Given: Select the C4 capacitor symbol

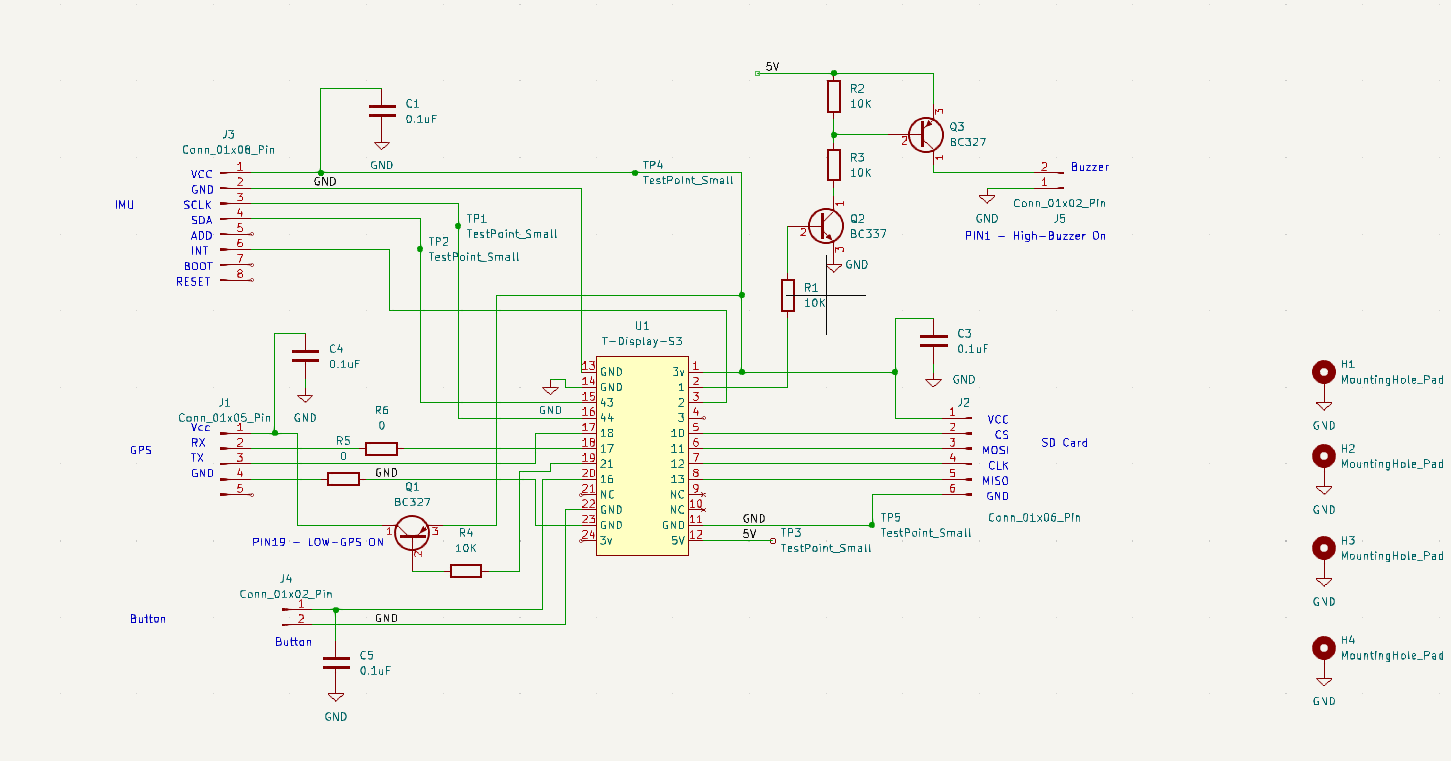Looking at the screenshot, I should point(305,356).
